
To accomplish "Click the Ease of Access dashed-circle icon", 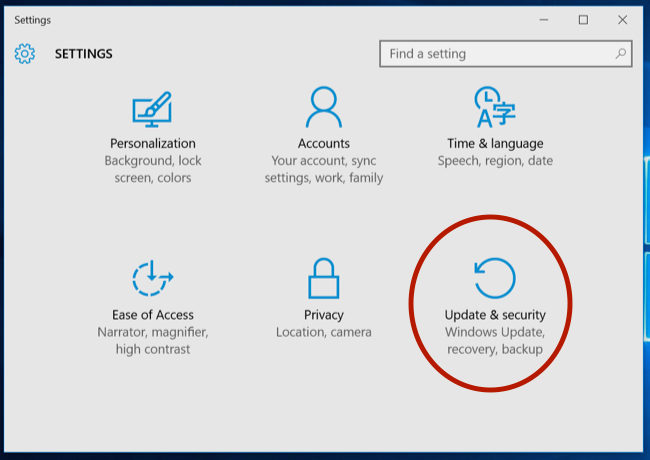I will coord(152,279).
